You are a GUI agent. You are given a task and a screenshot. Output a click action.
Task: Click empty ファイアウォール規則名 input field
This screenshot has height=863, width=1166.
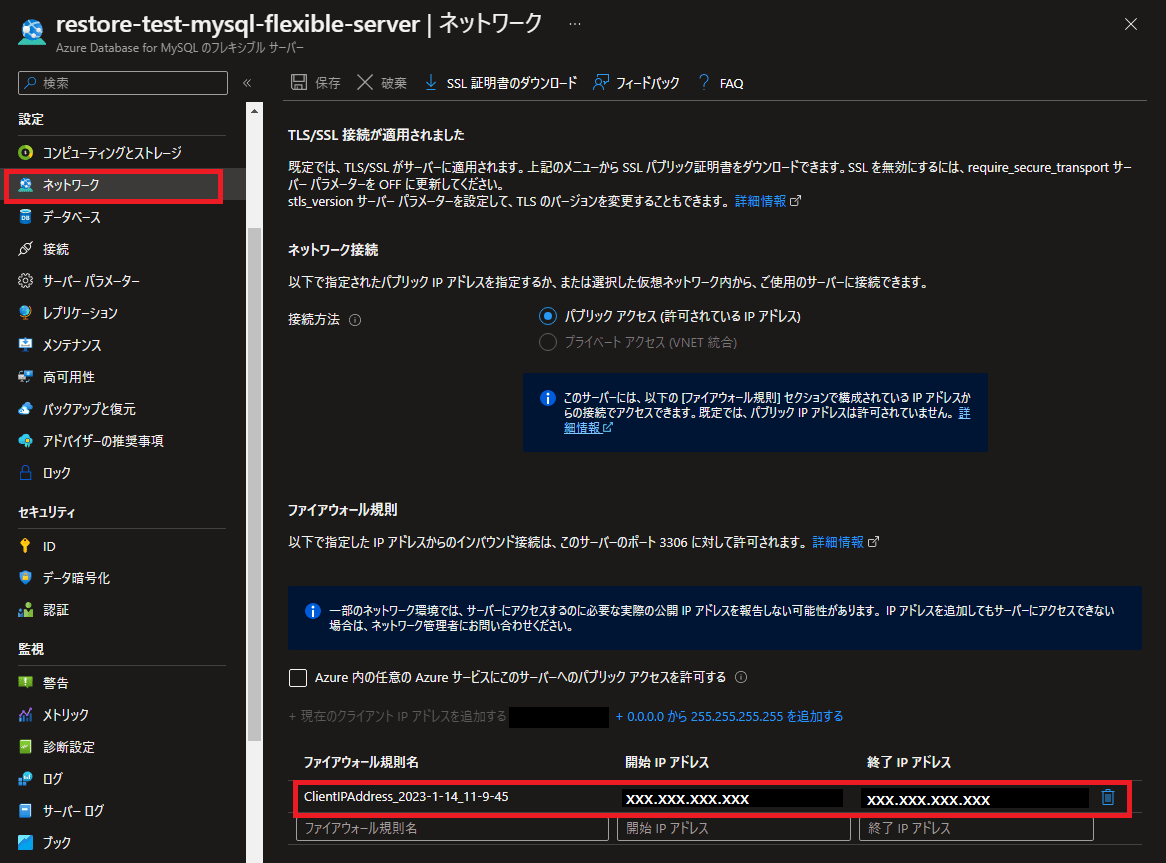coord(452,828)
